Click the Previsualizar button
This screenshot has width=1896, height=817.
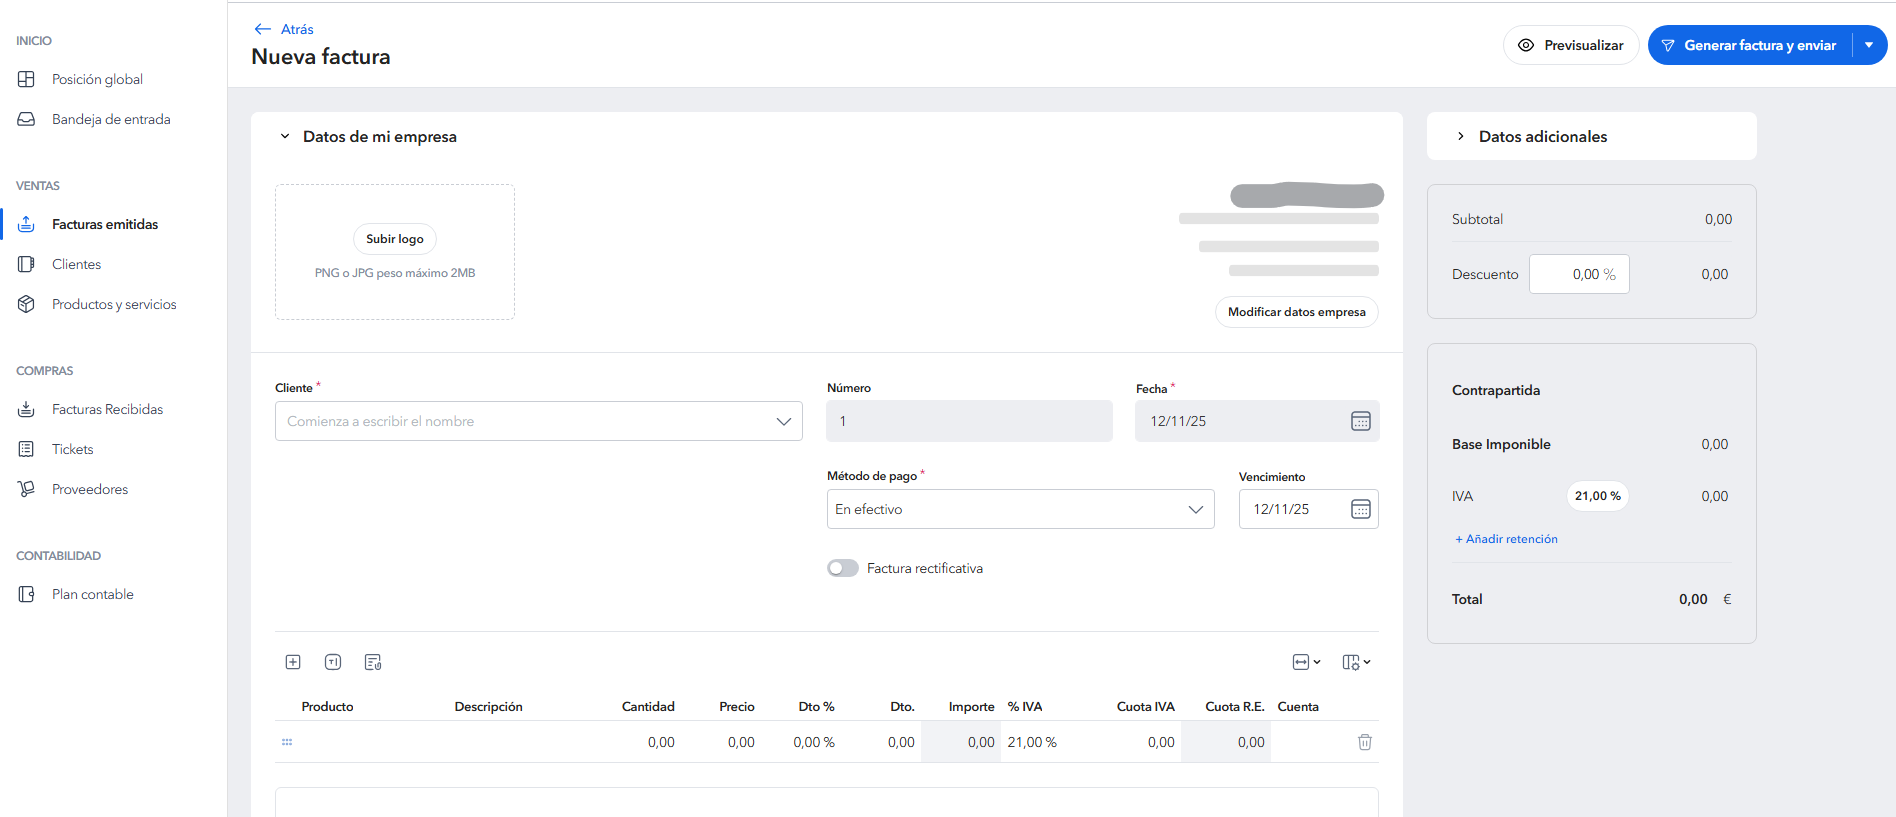point(1570,45)
